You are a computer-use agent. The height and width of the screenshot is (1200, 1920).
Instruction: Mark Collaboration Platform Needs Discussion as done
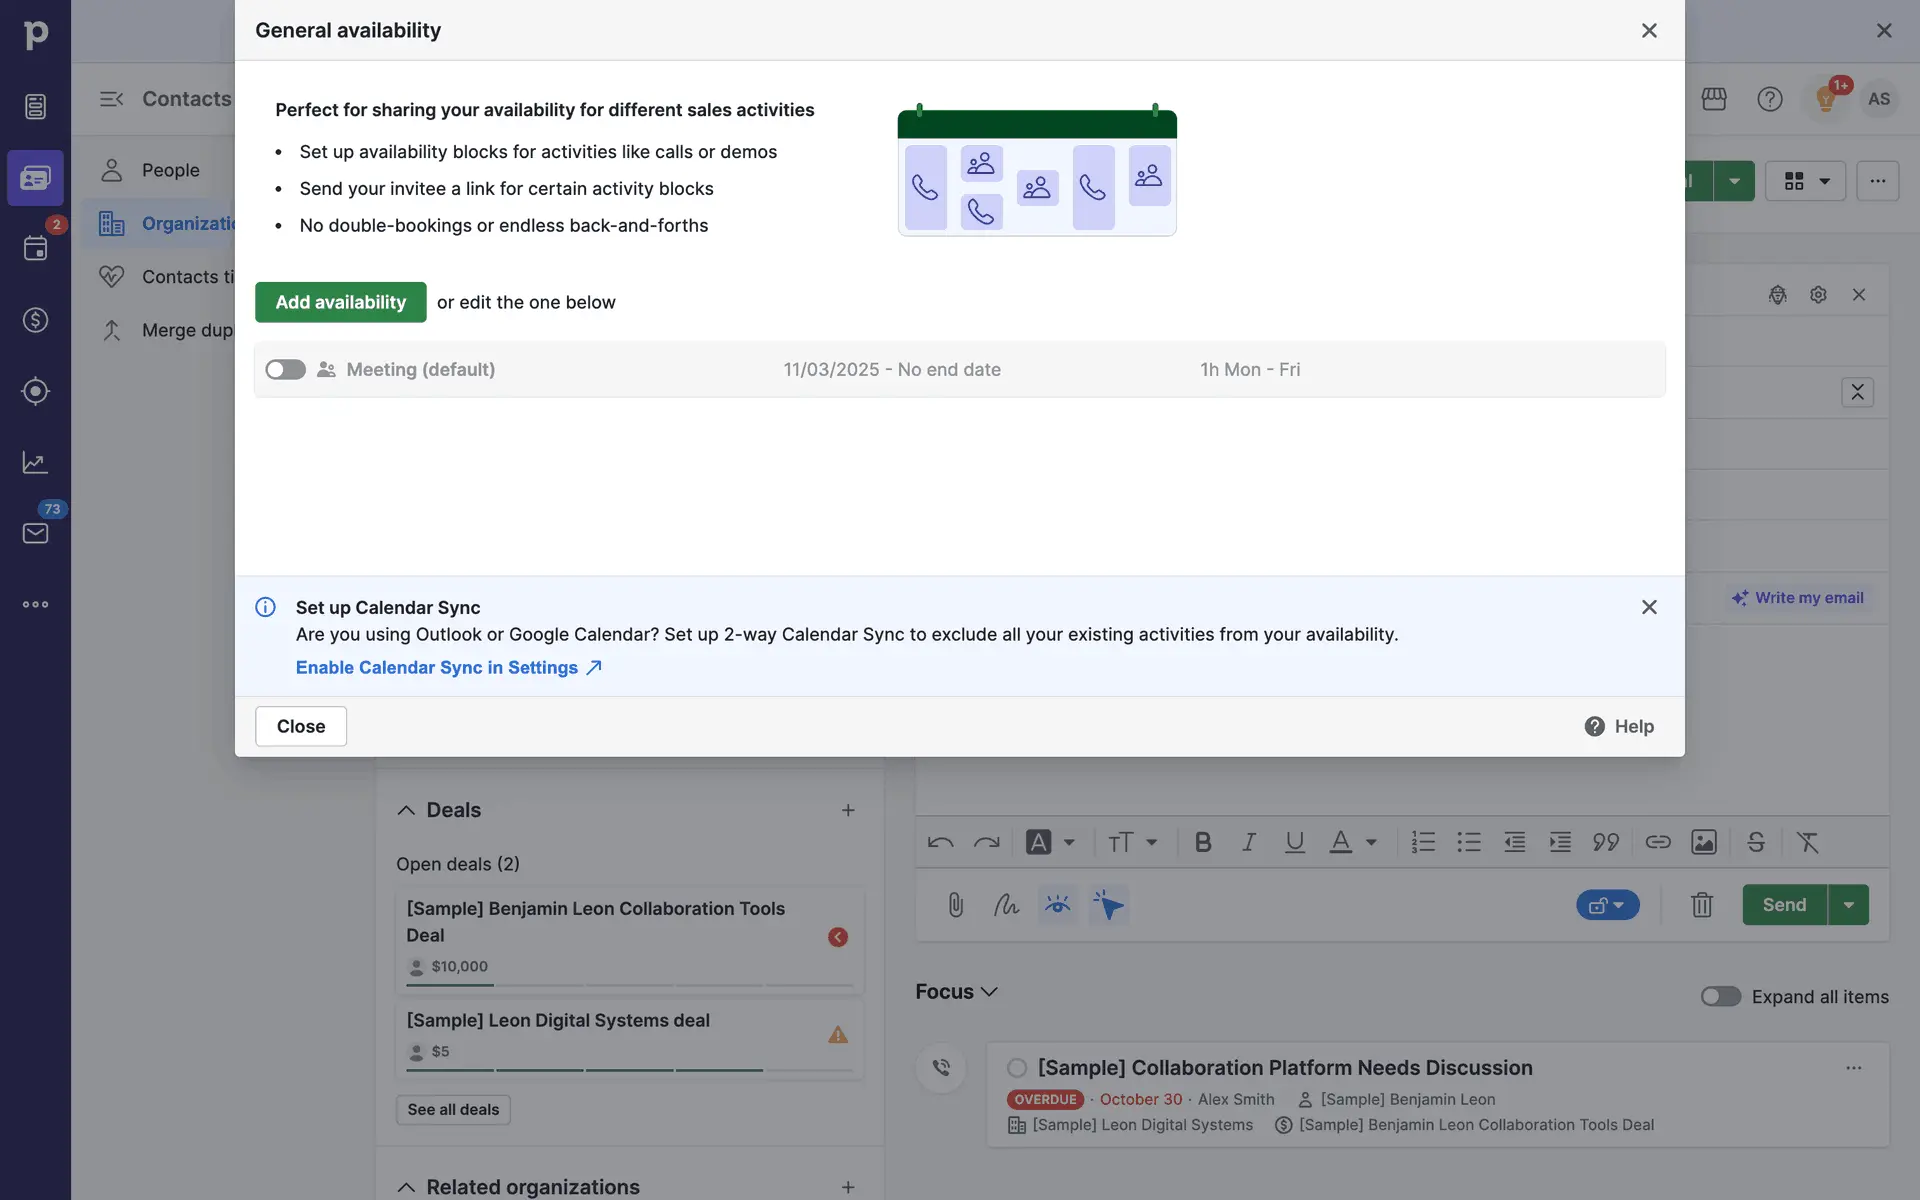coord(1016,1068)
